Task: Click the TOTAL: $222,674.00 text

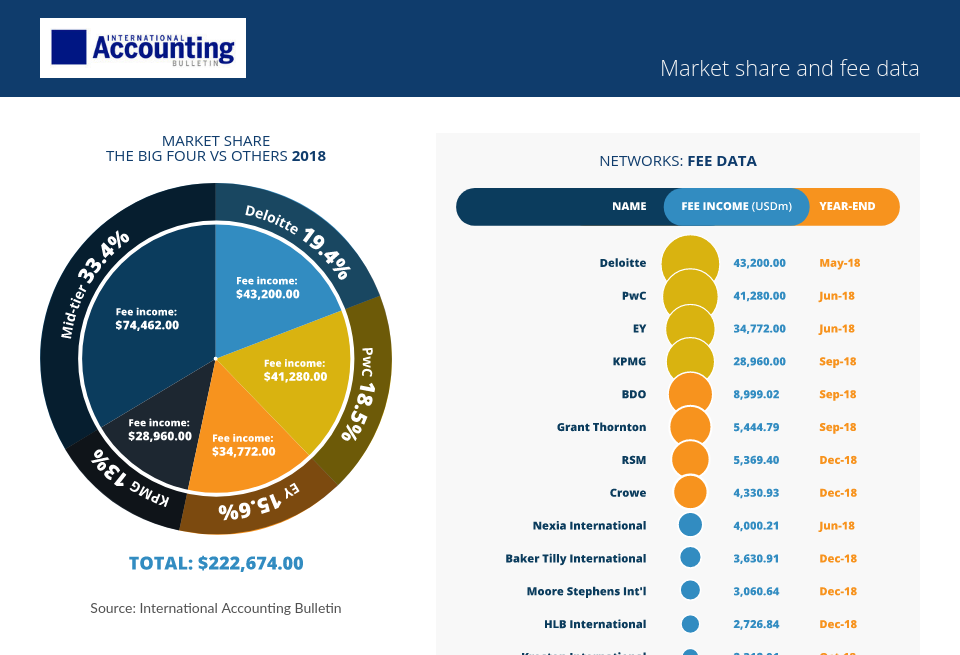Action: click(215, 563)
